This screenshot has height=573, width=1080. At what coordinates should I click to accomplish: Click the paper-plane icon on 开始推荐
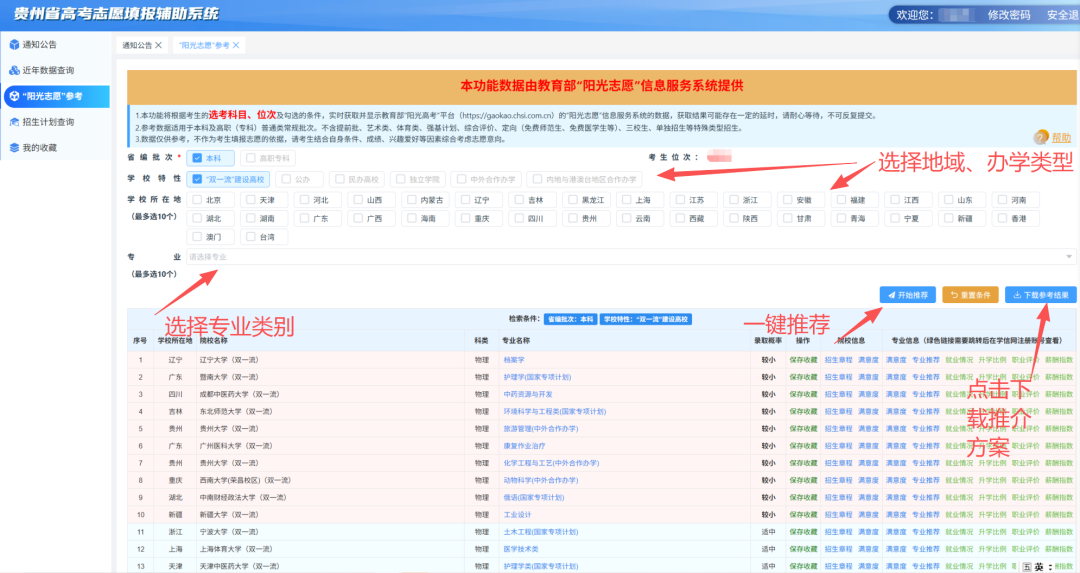(891, 295)
